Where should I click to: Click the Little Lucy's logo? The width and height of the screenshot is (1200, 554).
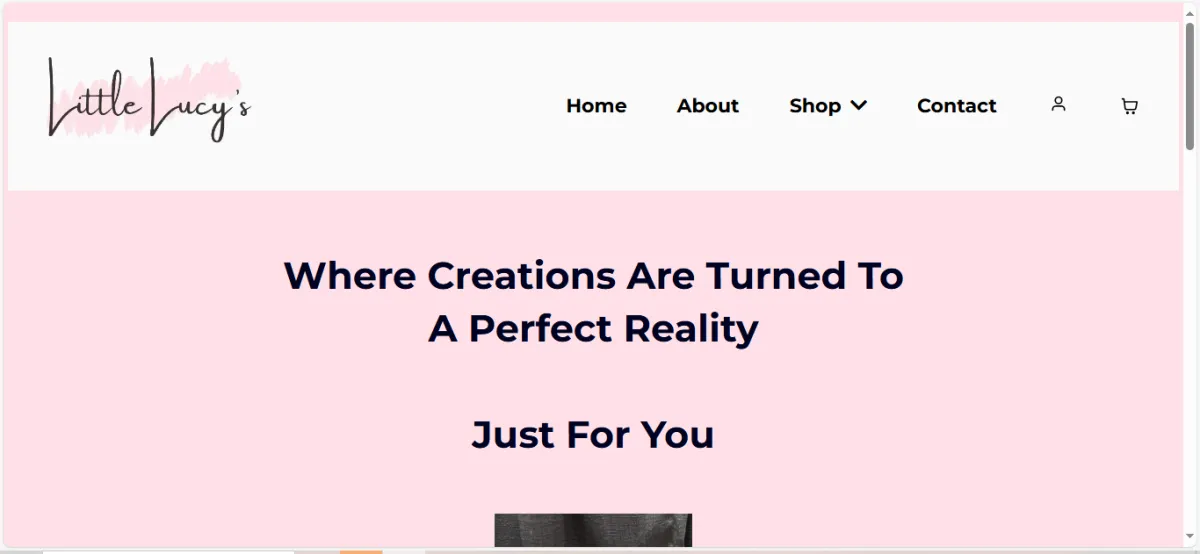point(149,99)
